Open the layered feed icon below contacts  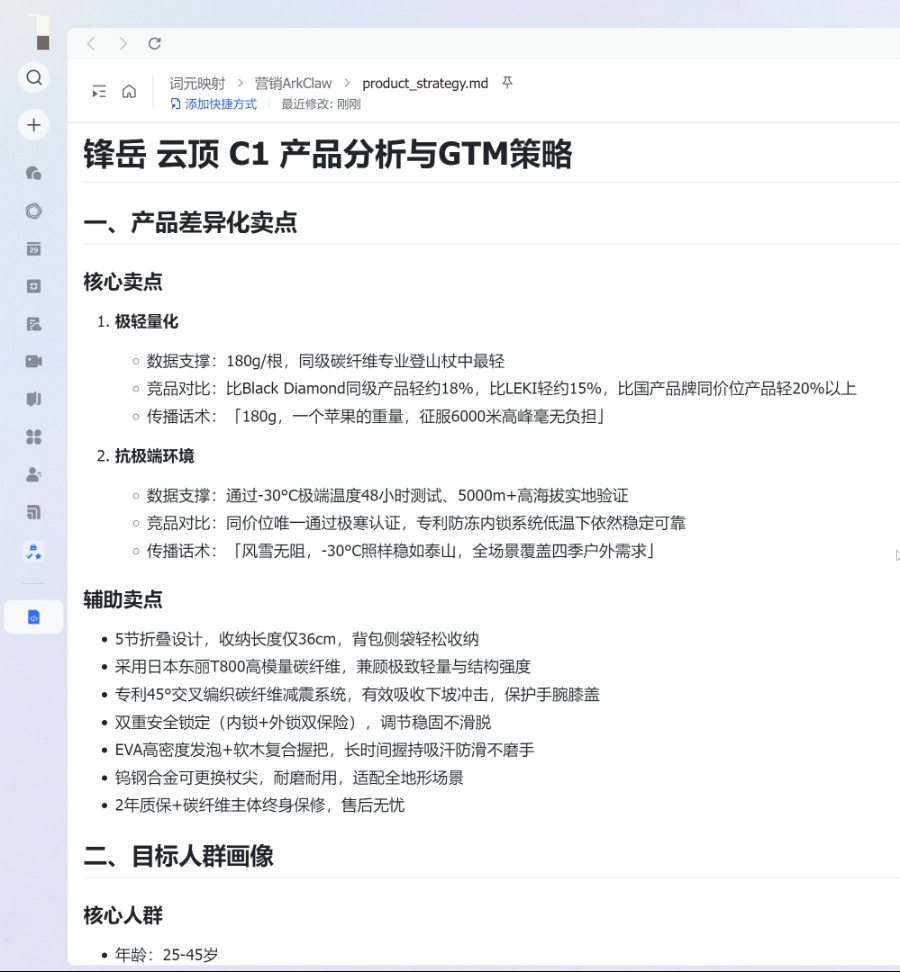34,513
